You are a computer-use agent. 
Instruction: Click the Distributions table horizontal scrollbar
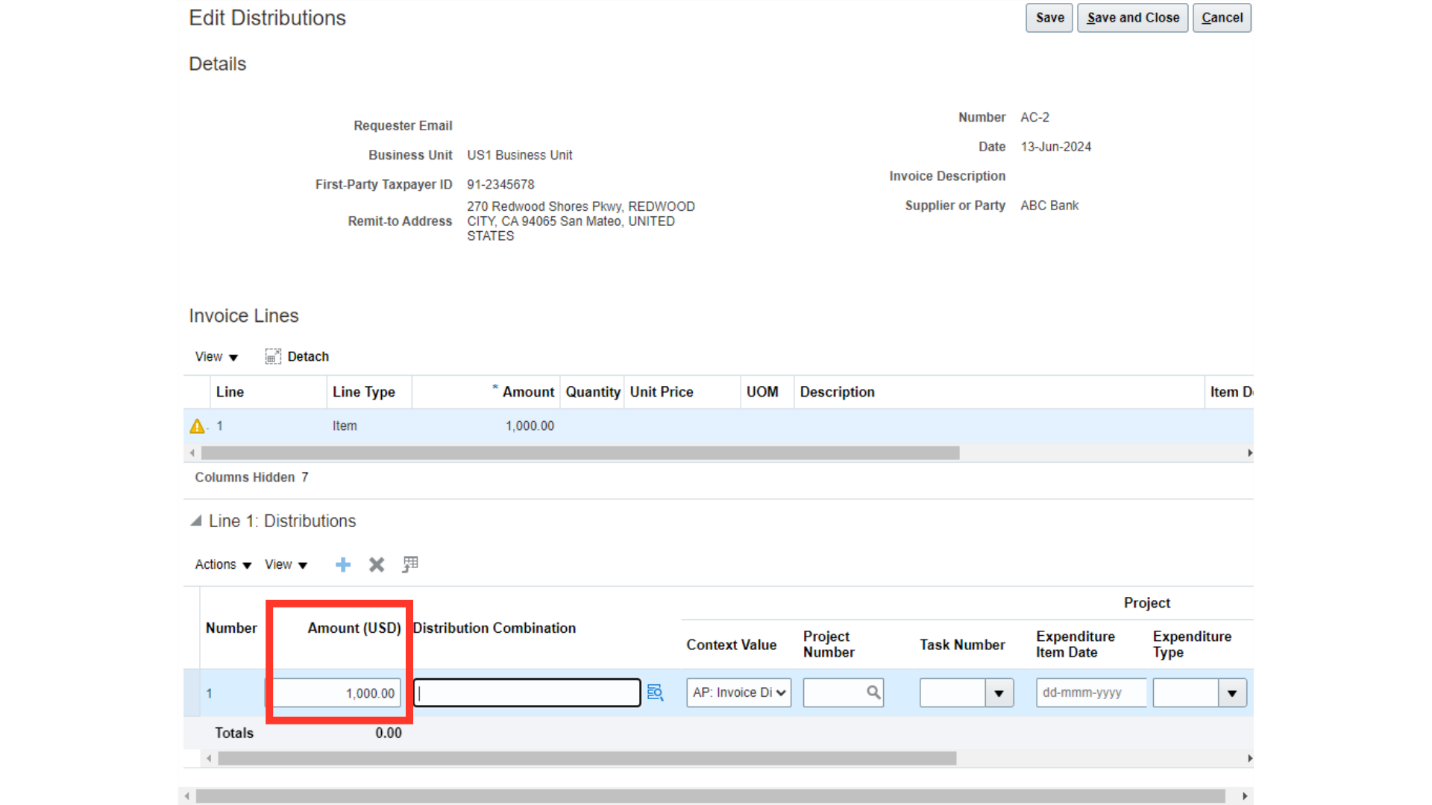click(x=587, y=759)
